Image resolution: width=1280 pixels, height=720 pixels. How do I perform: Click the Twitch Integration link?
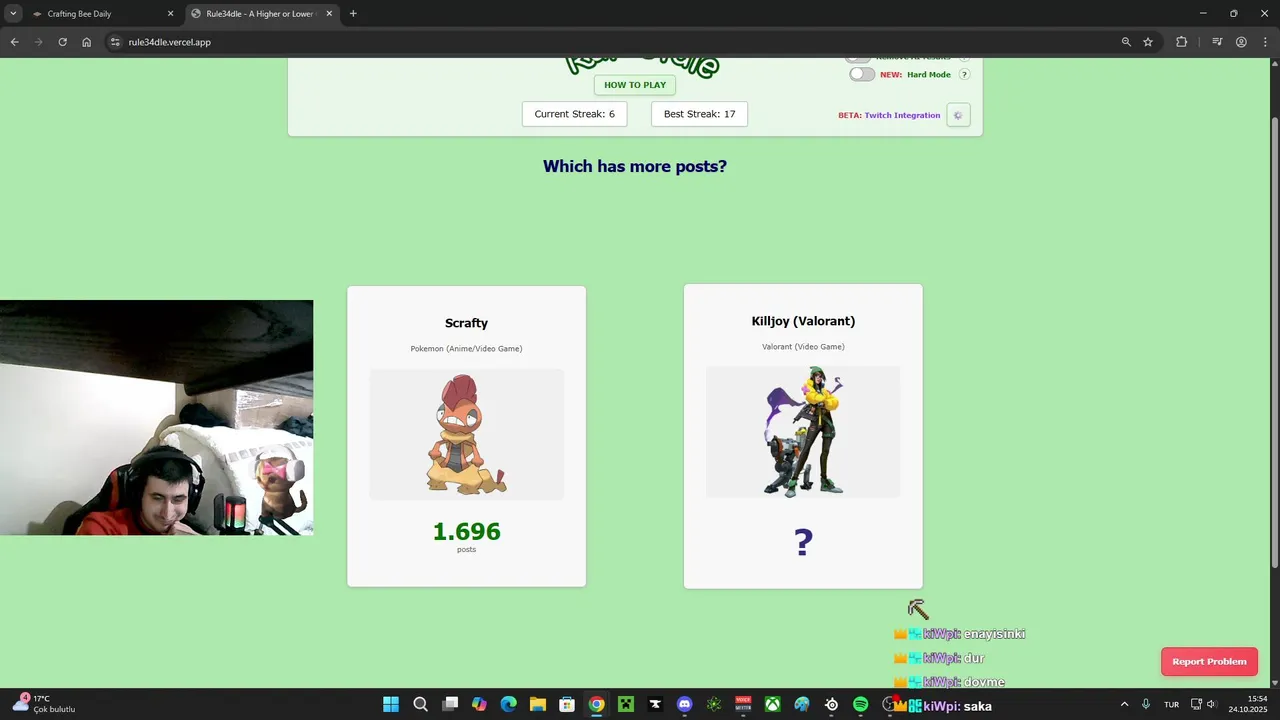point(902,115)
